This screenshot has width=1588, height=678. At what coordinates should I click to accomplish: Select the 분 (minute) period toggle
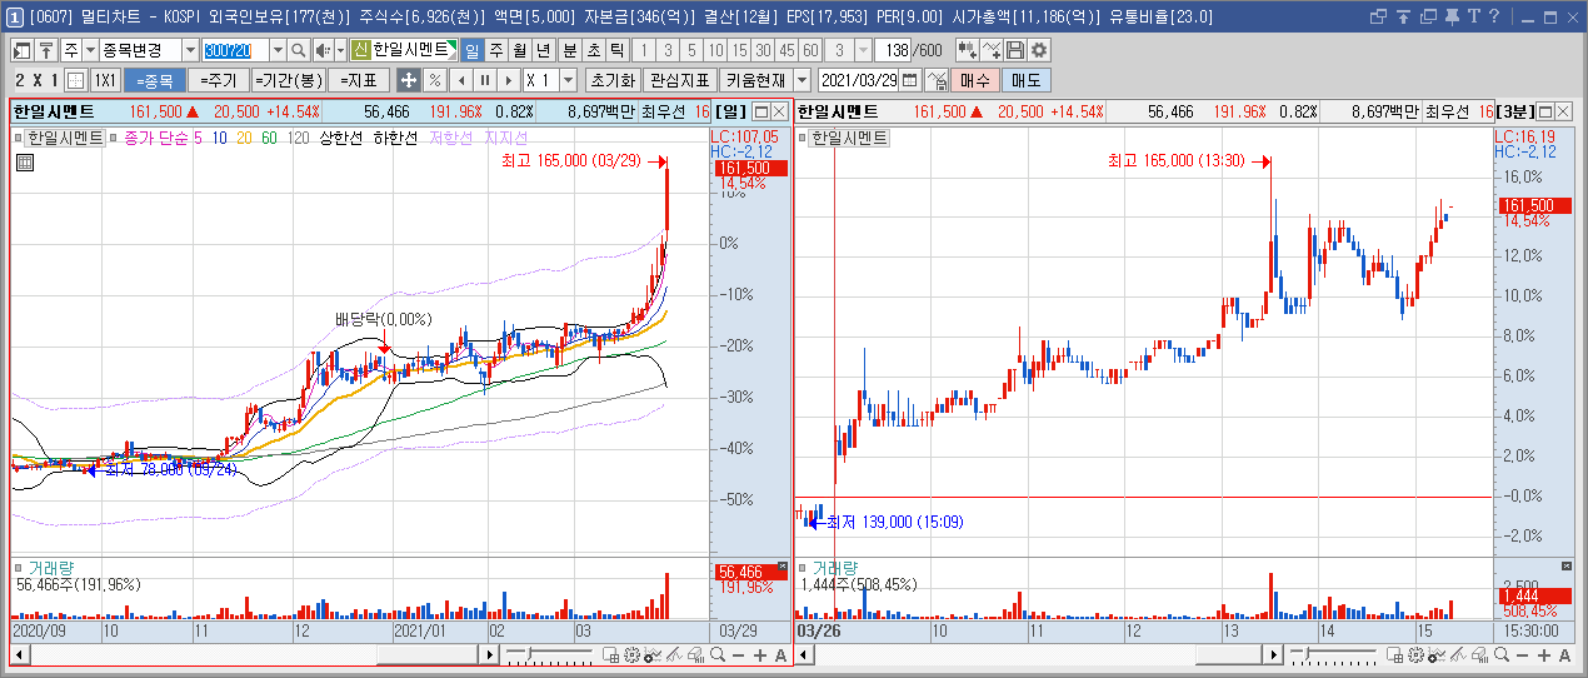(x=570, y=50)
